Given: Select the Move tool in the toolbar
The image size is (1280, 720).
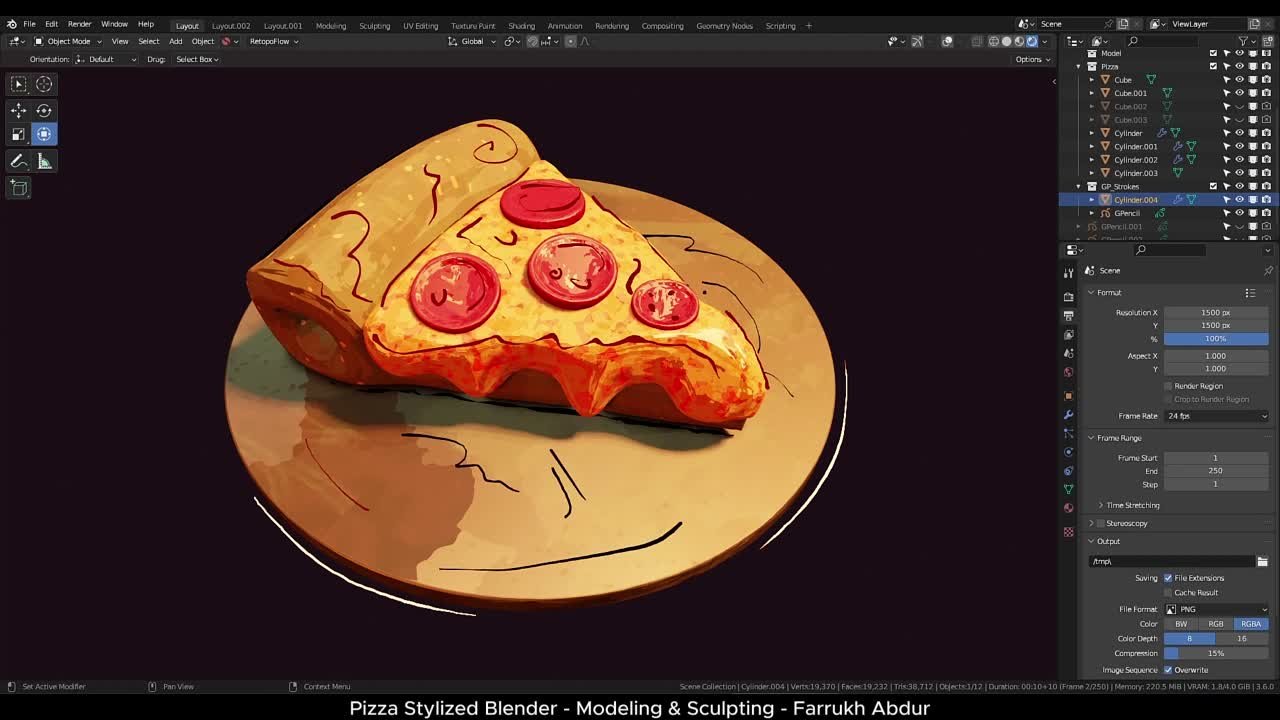Looking at the screenshot, I should pyautogui.click(x=18, y=108).
